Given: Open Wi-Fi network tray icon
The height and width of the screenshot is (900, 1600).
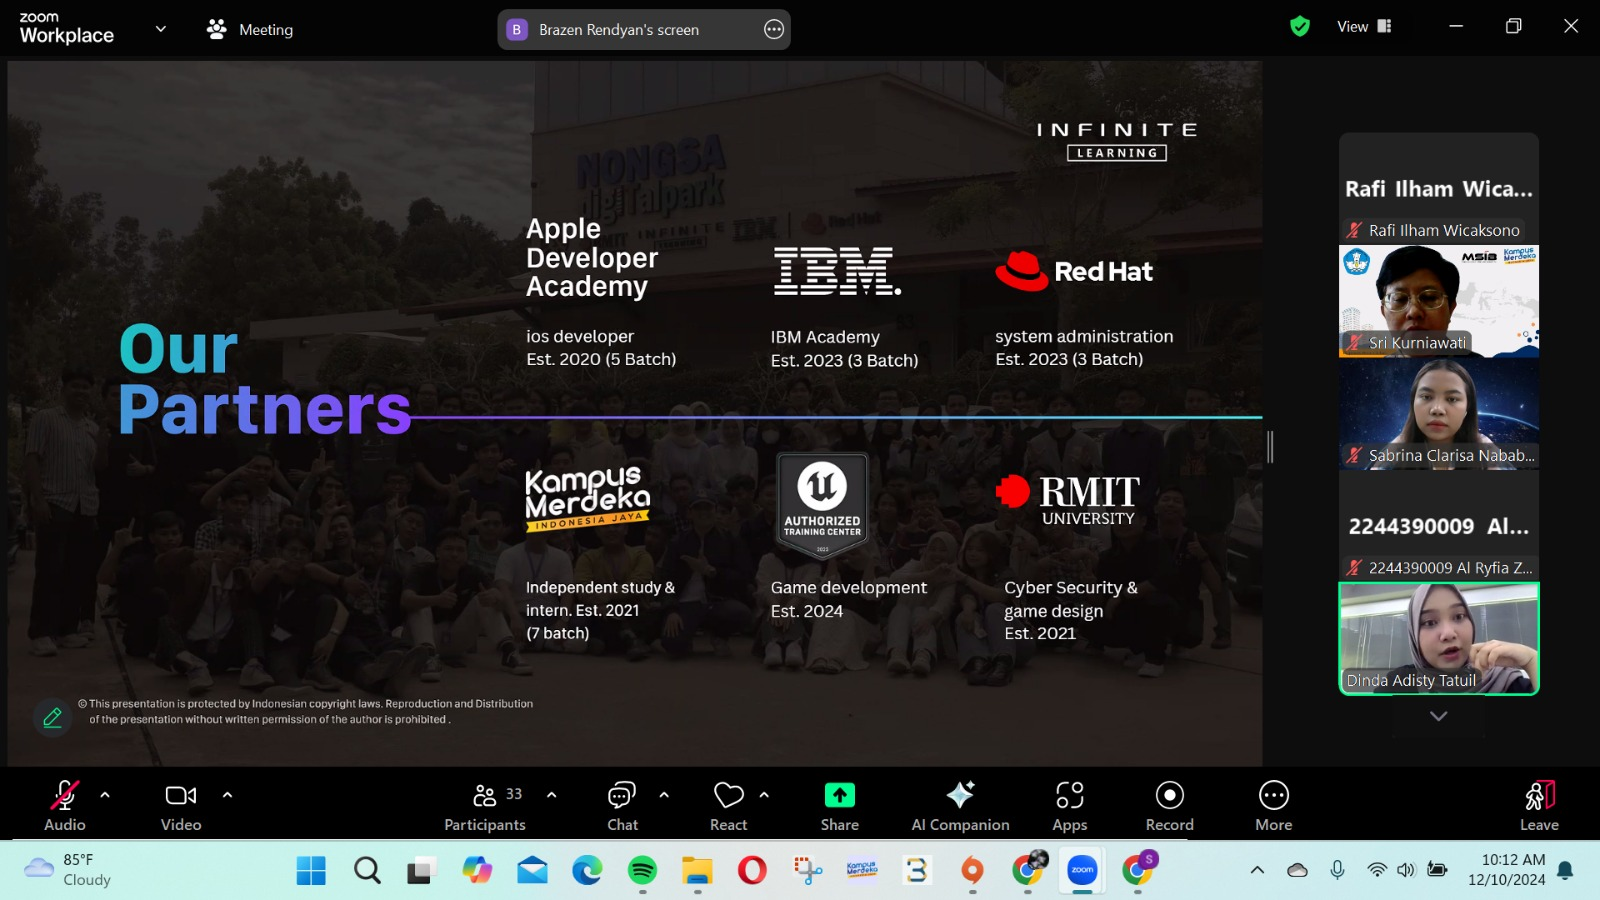Looking at the screenshot, I should (1377, 870).
